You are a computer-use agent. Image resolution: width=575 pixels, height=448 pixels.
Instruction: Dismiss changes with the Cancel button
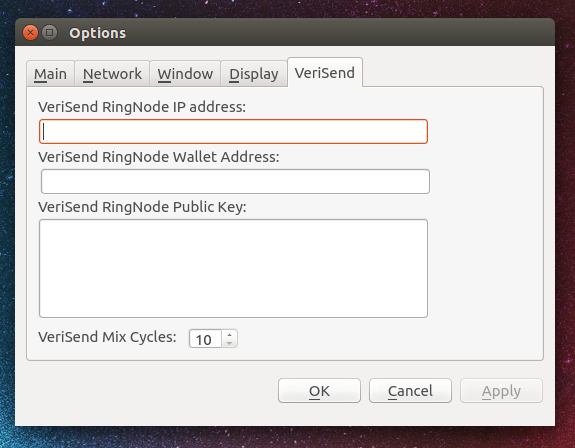[x=410, y=391]
